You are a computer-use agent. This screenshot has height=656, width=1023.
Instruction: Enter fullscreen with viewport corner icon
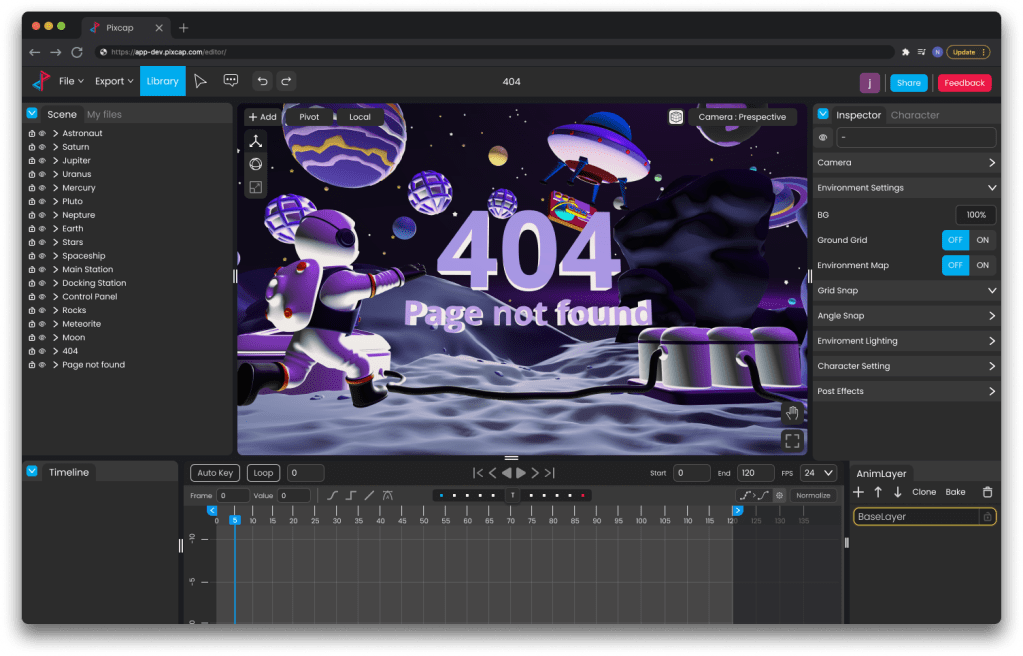[792, 440]
